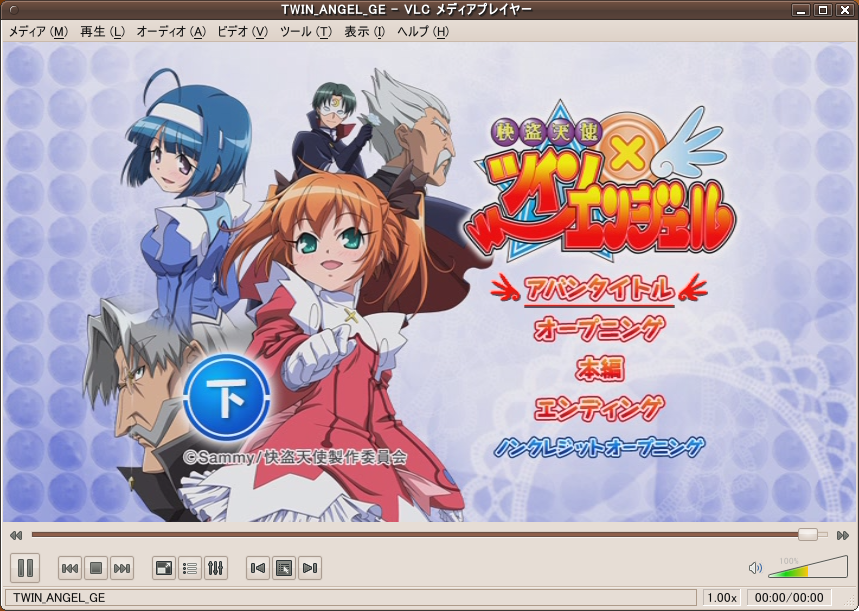
Task: Toggle fullscreen video mode icon
Action: pyautogui.click(x=164, y=568)
